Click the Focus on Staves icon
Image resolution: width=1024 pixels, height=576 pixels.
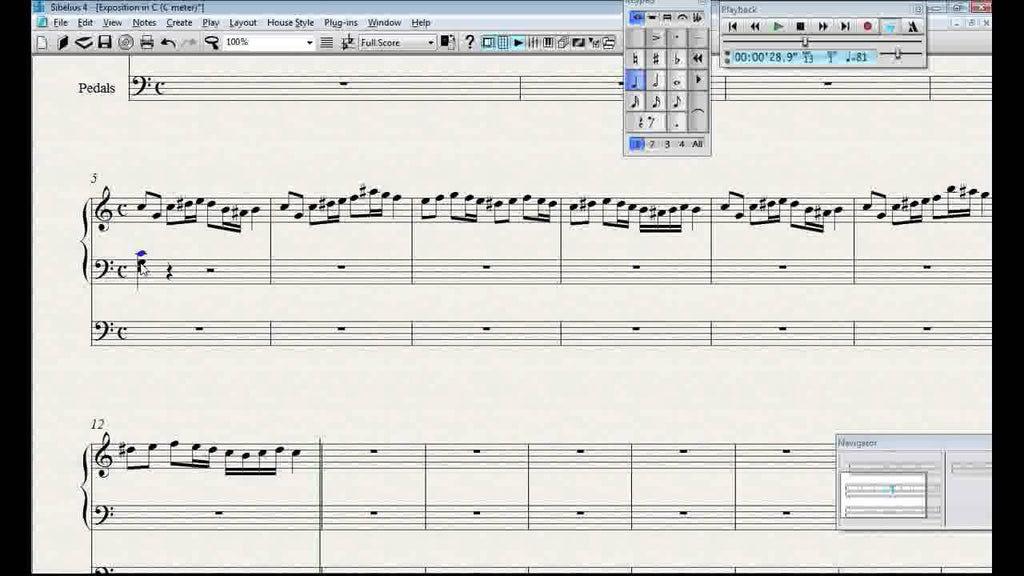tap(327, 42)
